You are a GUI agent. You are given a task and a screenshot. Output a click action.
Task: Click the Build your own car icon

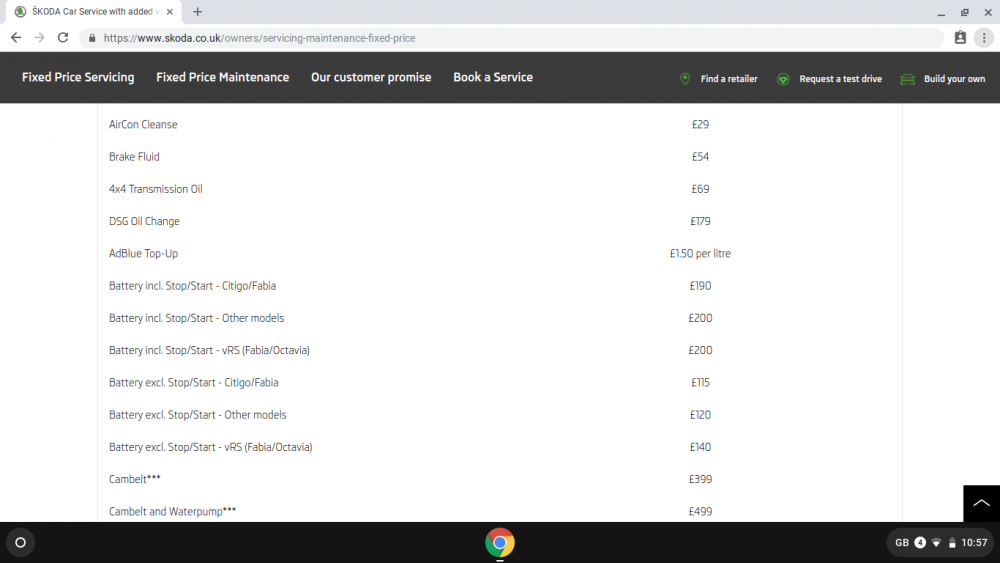click(x=908, y=79)
